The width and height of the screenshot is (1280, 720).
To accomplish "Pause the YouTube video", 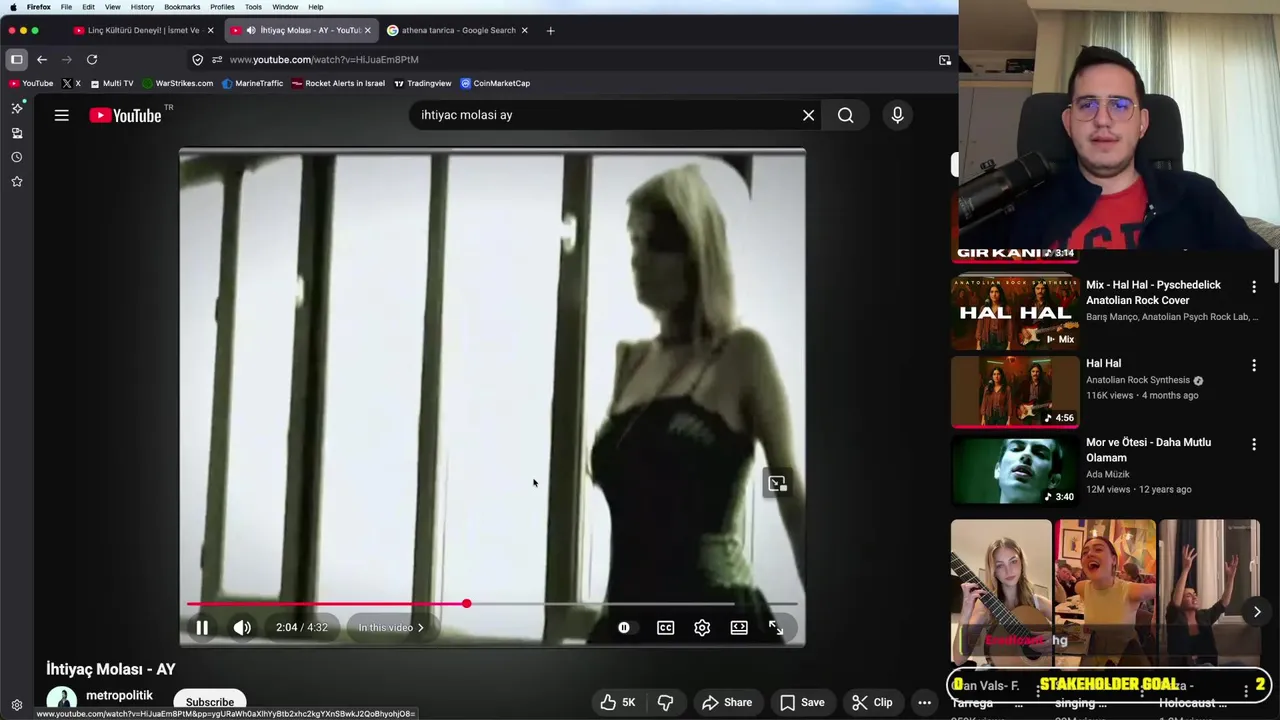I will (x=202, y=628).
